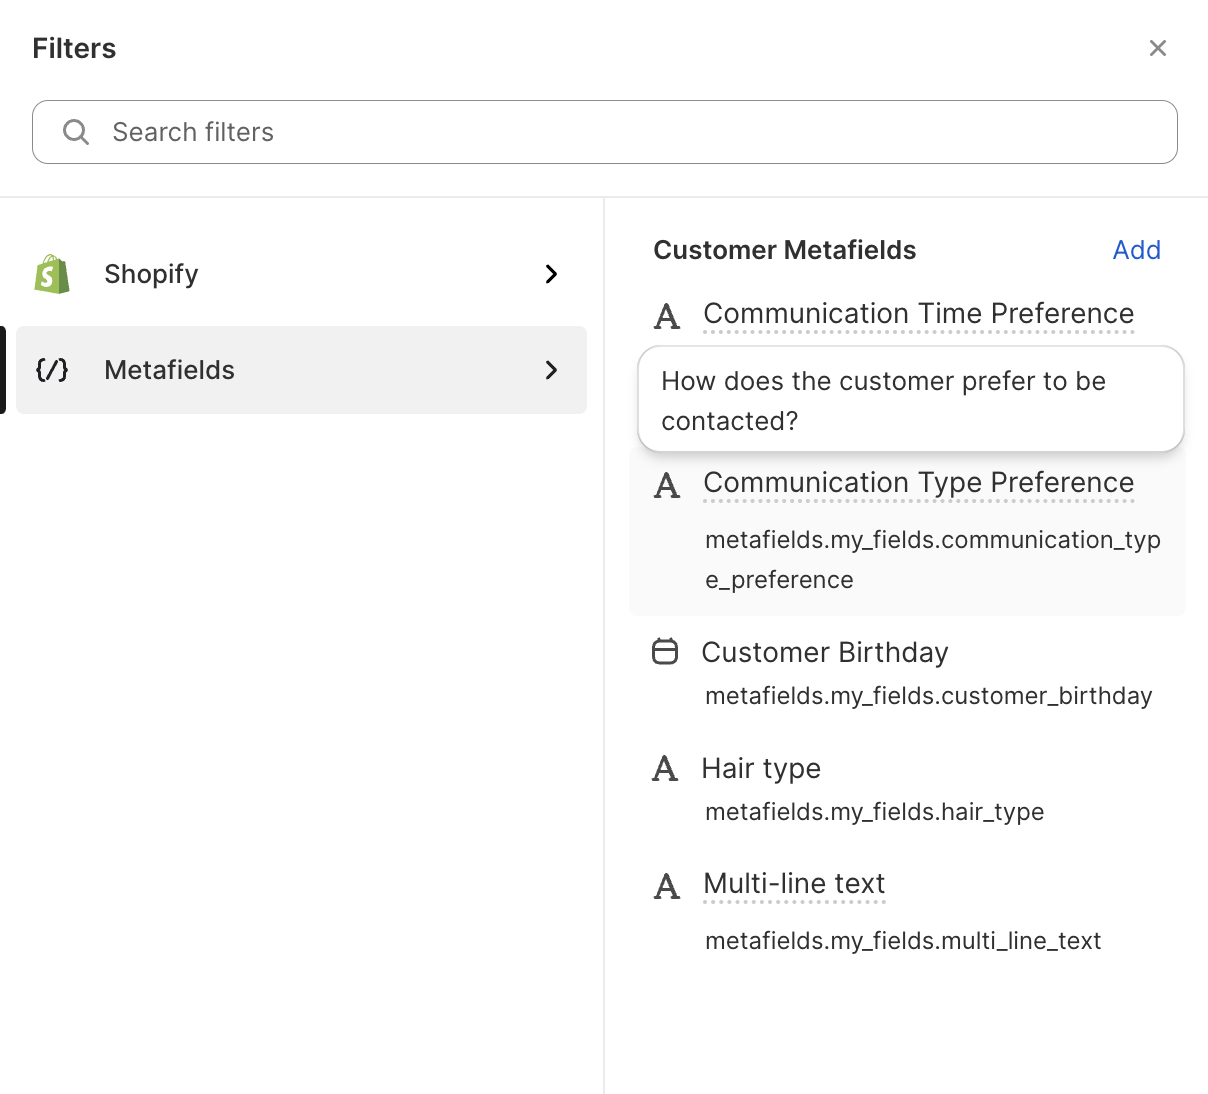Expand the Metafields row chevron
Viewport: 1208px width, 1094px height.
coord(551,370)
